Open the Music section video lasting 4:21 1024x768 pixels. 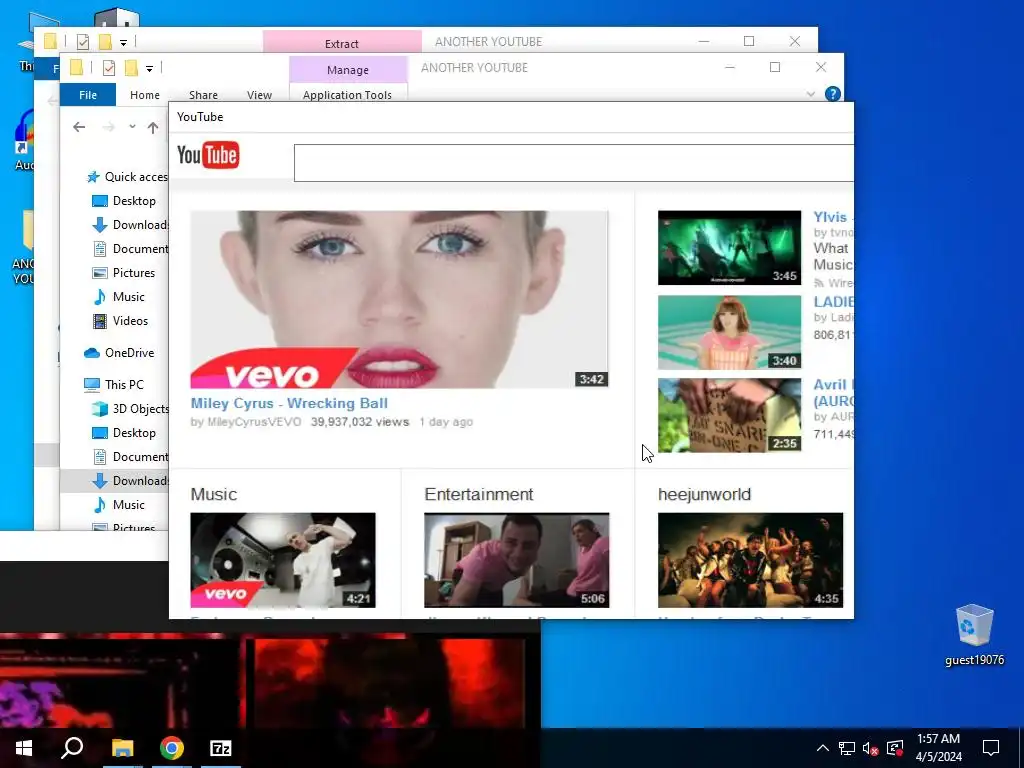(283, 560)
